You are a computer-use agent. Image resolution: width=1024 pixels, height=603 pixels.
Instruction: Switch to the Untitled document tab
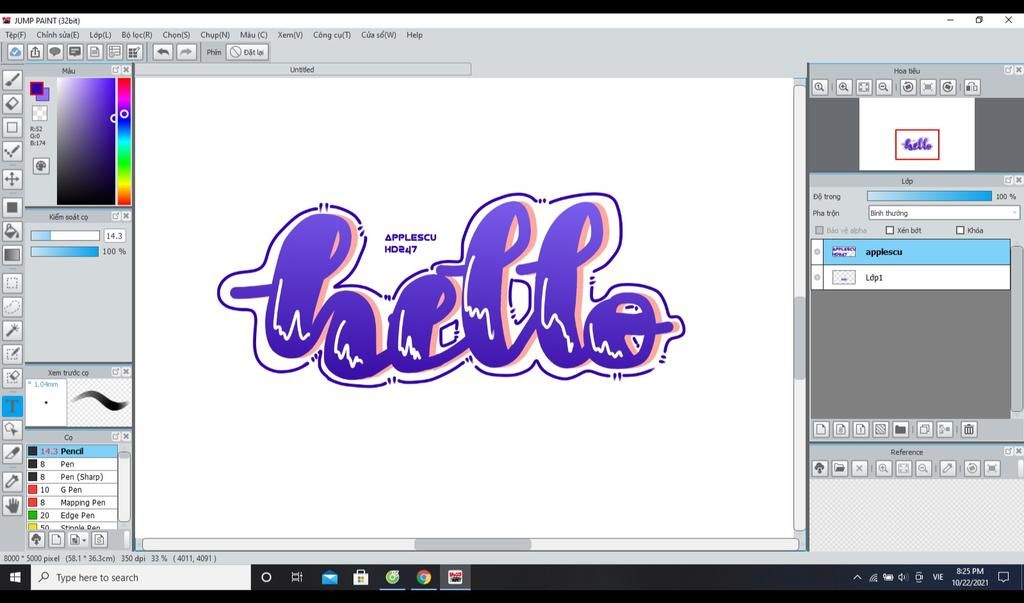click(302, 69)
